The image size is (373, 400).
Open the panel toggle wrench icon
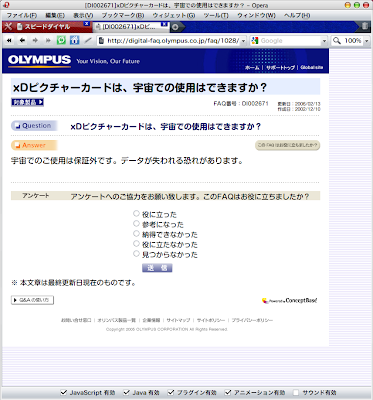[8, 27]
